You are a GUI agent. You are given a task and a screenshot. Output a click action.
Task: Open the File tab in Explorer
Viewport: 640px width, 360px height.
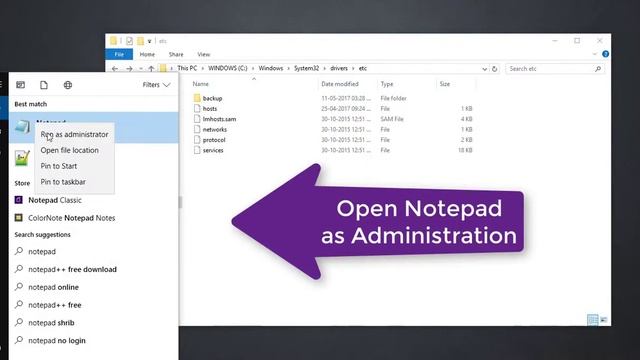pyautogui.click(x=119, y=54)
